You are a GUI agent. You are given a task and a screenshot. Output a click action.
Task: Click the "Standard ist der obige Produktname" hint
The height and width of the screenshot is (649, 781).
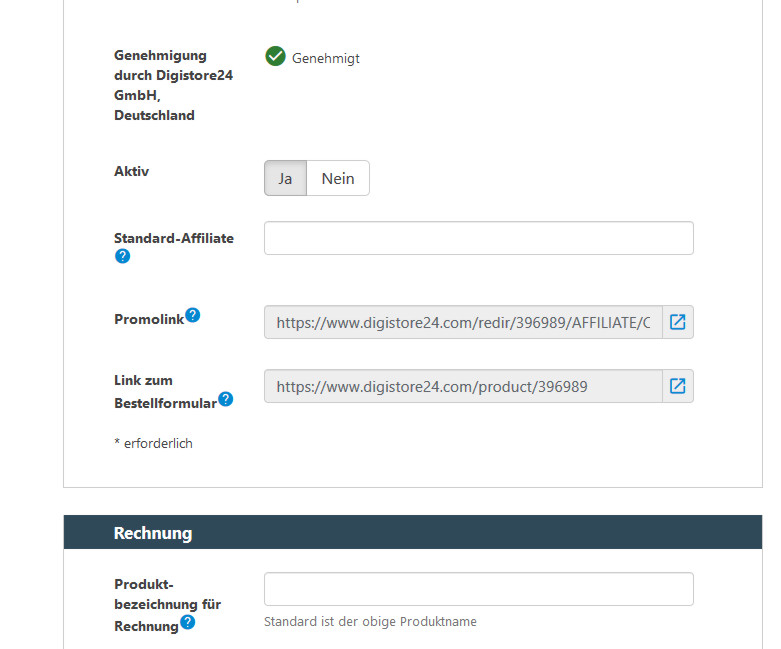tap(370, 622)
